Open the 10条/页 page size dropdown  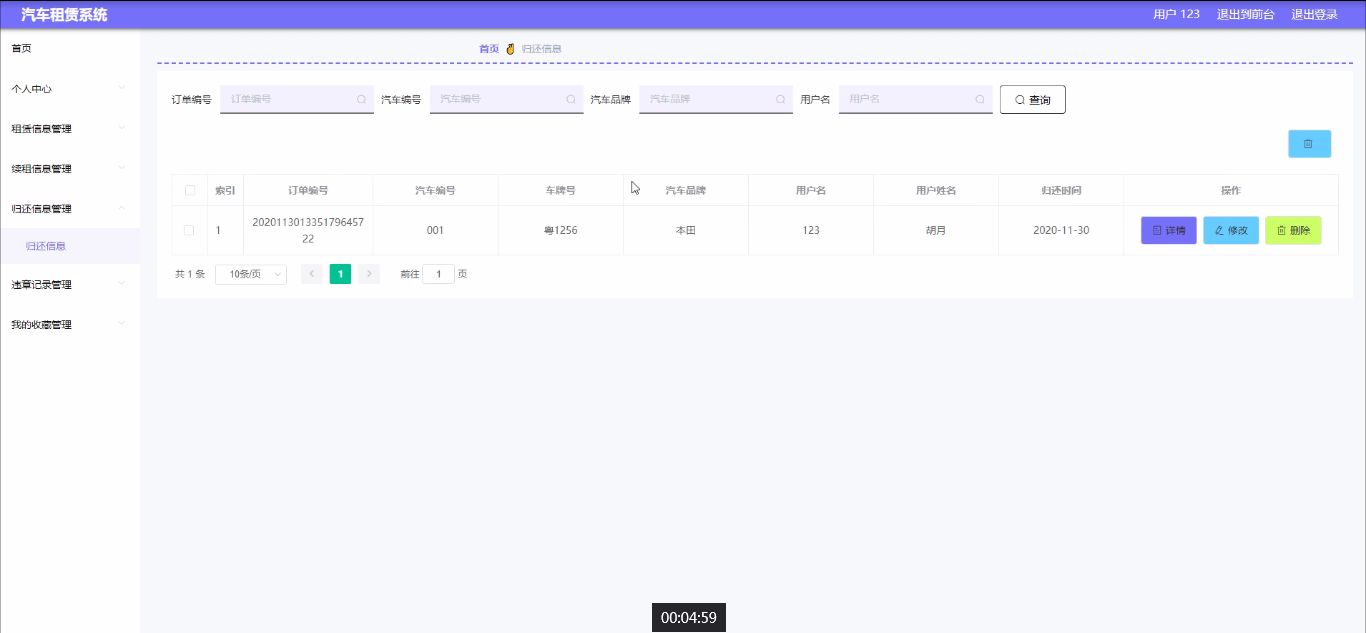click(251, 274)
